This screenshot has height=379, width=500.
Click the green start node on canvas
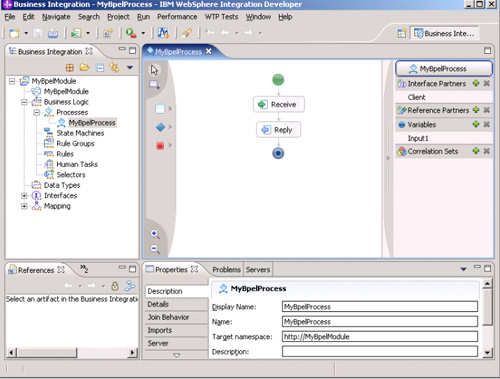(278, 80)
